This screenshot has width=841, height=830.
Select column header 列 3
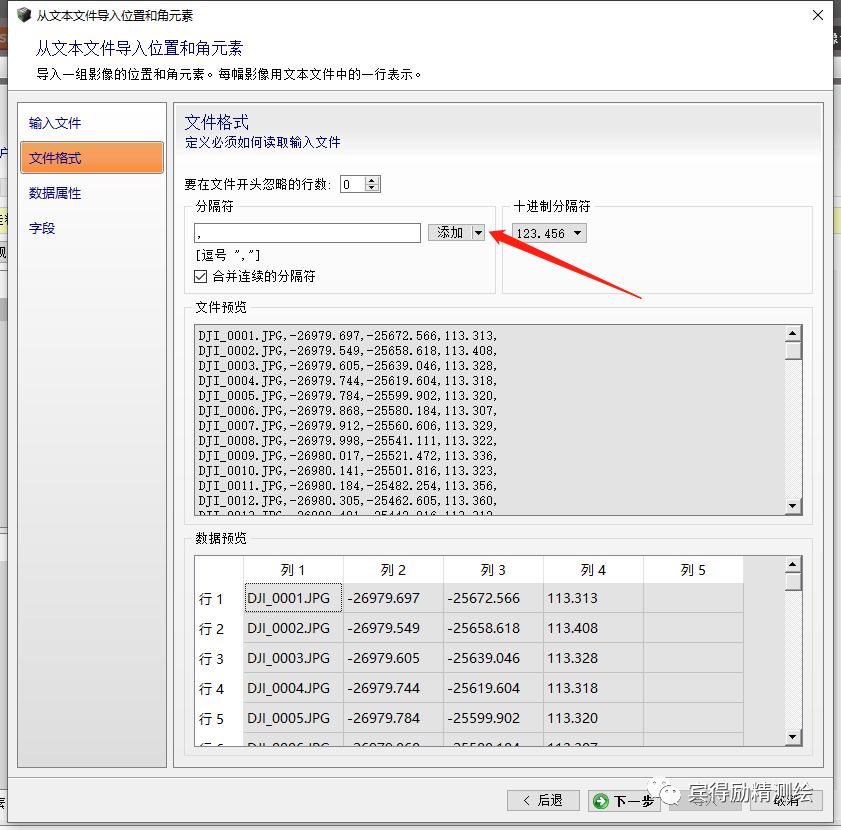493,570
